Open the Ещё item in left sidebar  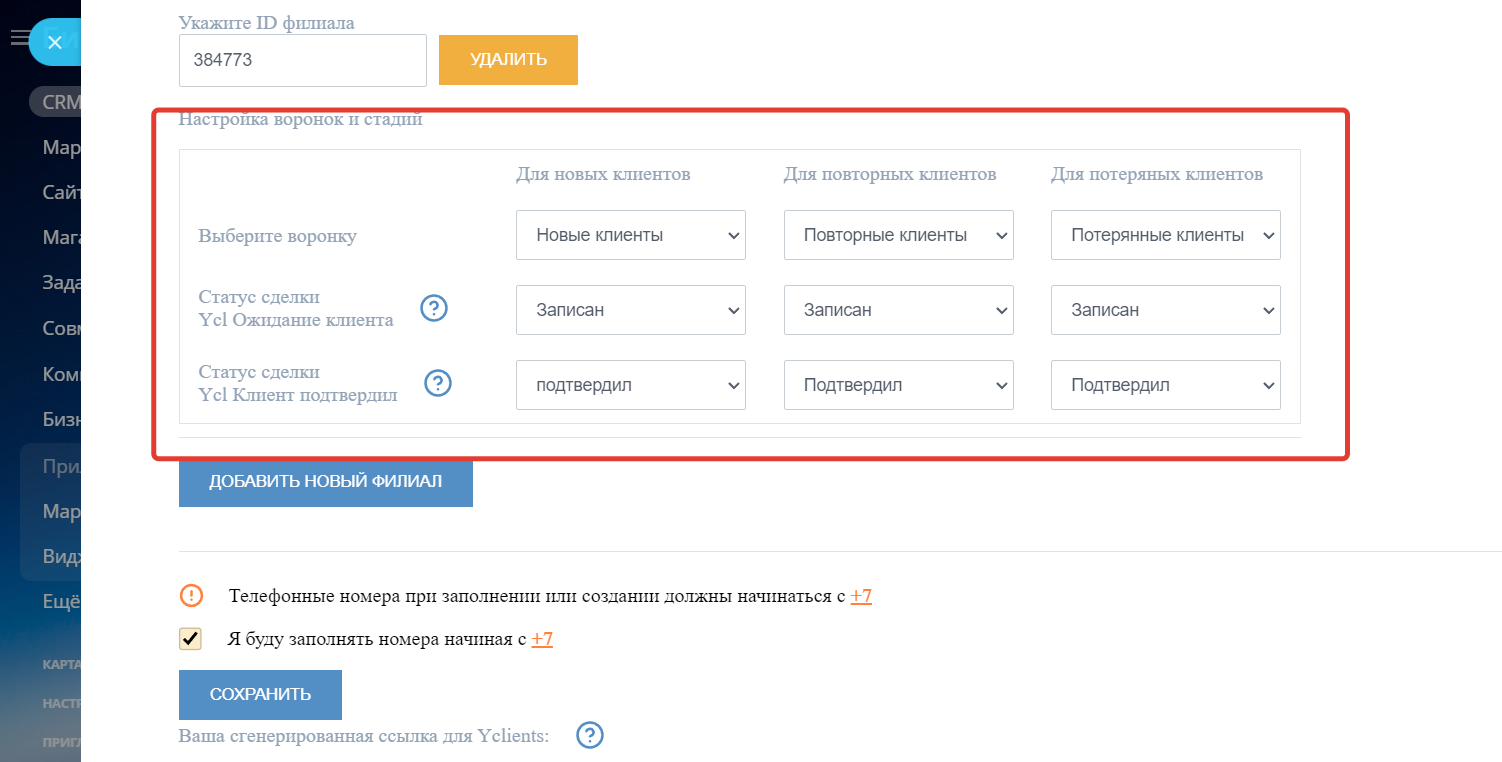pyautogui.click(x=60, y=602)
